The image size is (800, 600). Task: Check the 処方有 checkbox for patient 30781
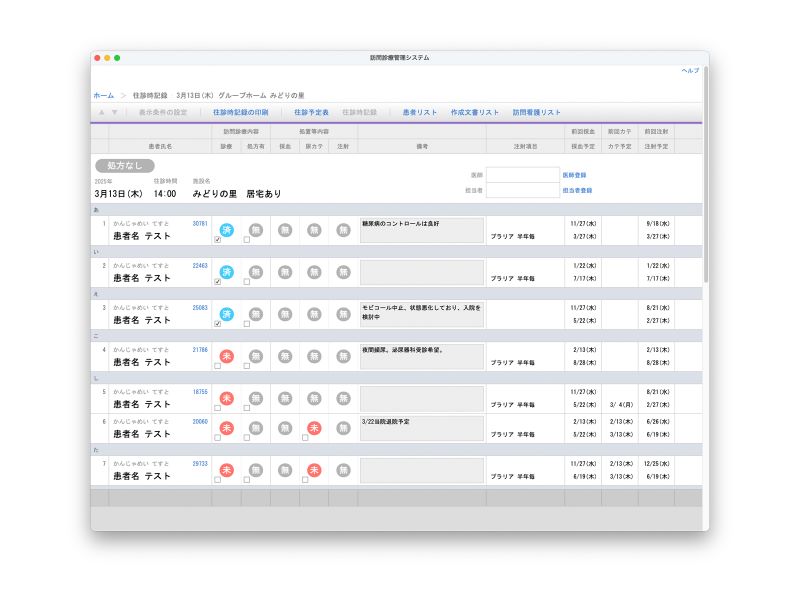tap(246, 239)
